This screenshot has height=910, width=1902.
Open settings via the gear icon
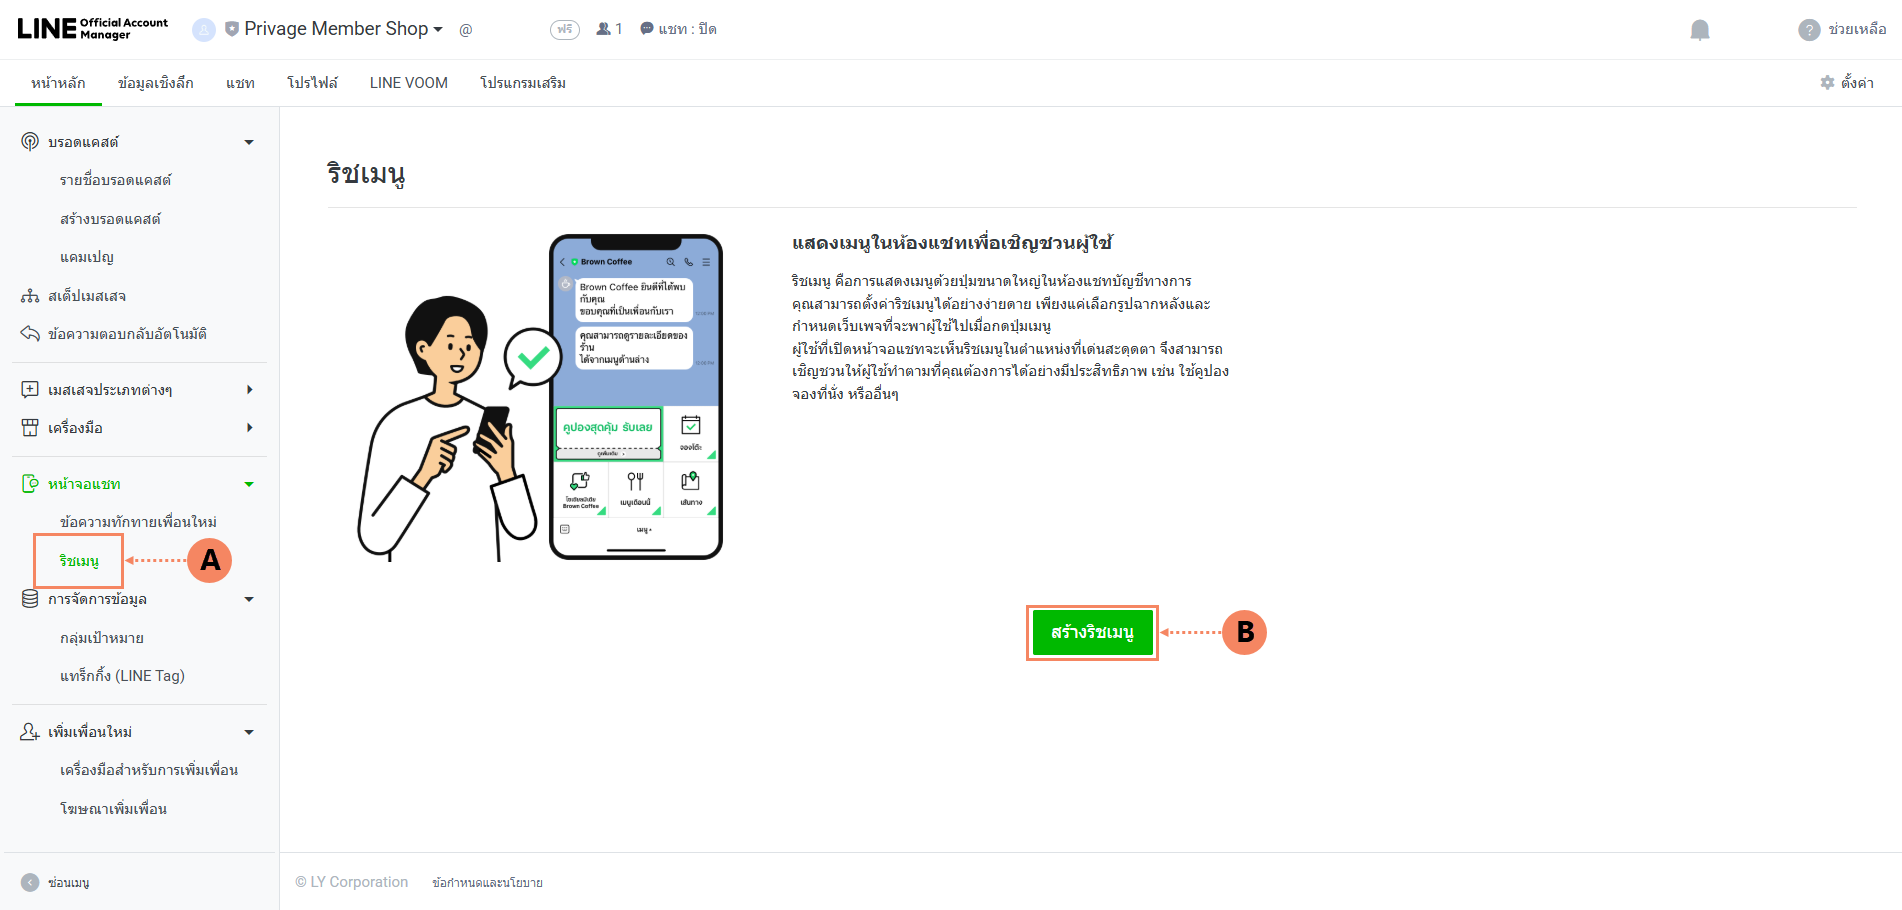1828,83
